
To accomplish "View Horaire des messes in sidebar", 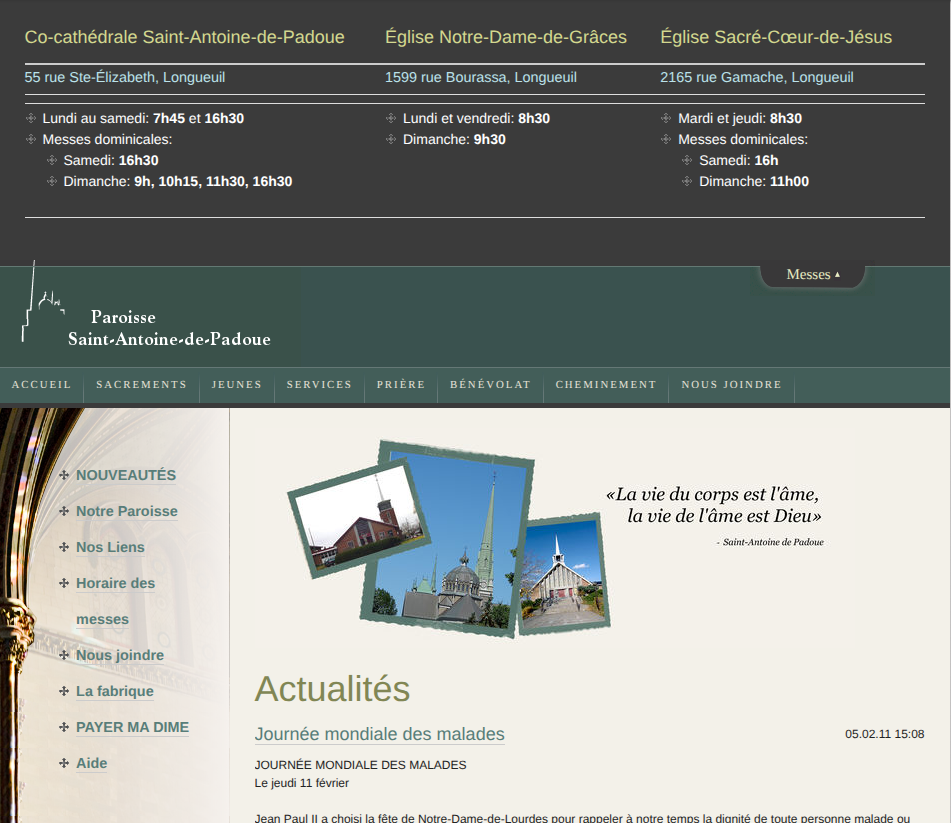I will pos(115,584).
